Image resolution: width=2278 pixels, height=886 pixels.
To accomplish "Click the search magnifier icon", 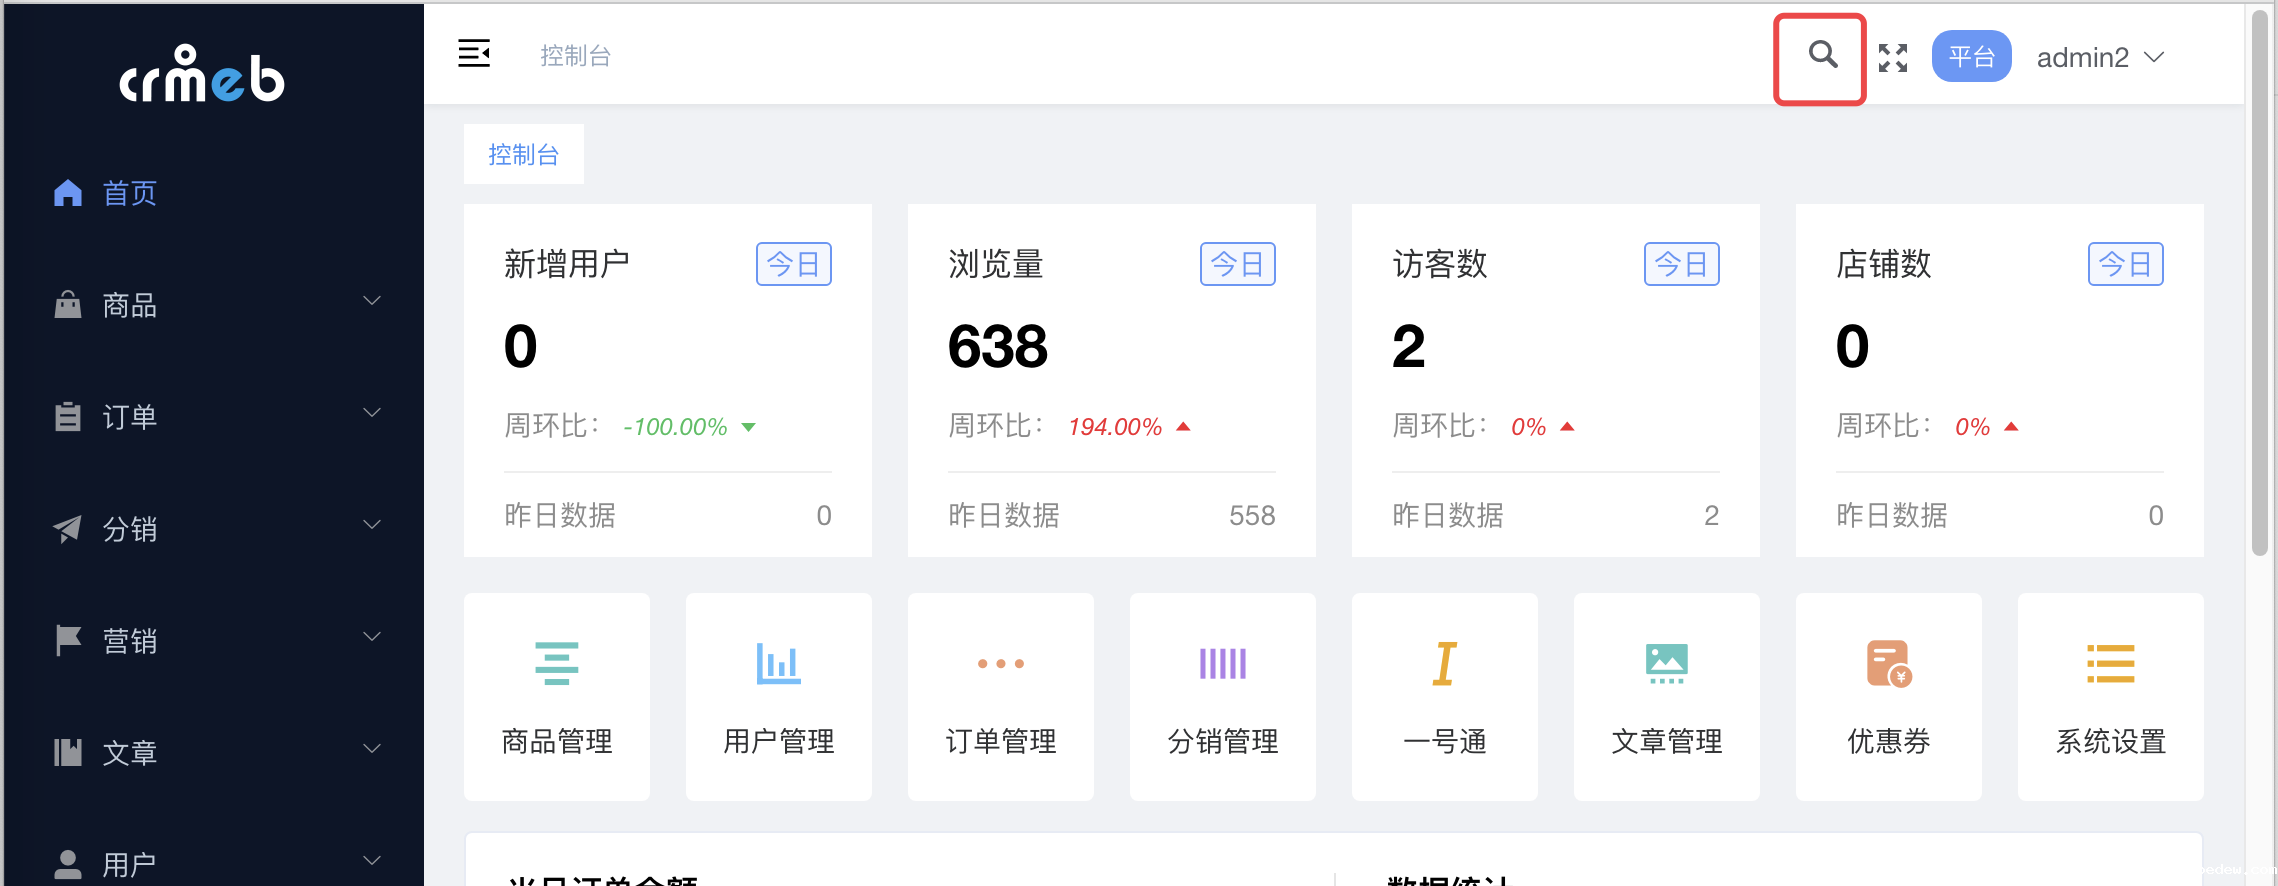I will click(x=1822, y=56).
